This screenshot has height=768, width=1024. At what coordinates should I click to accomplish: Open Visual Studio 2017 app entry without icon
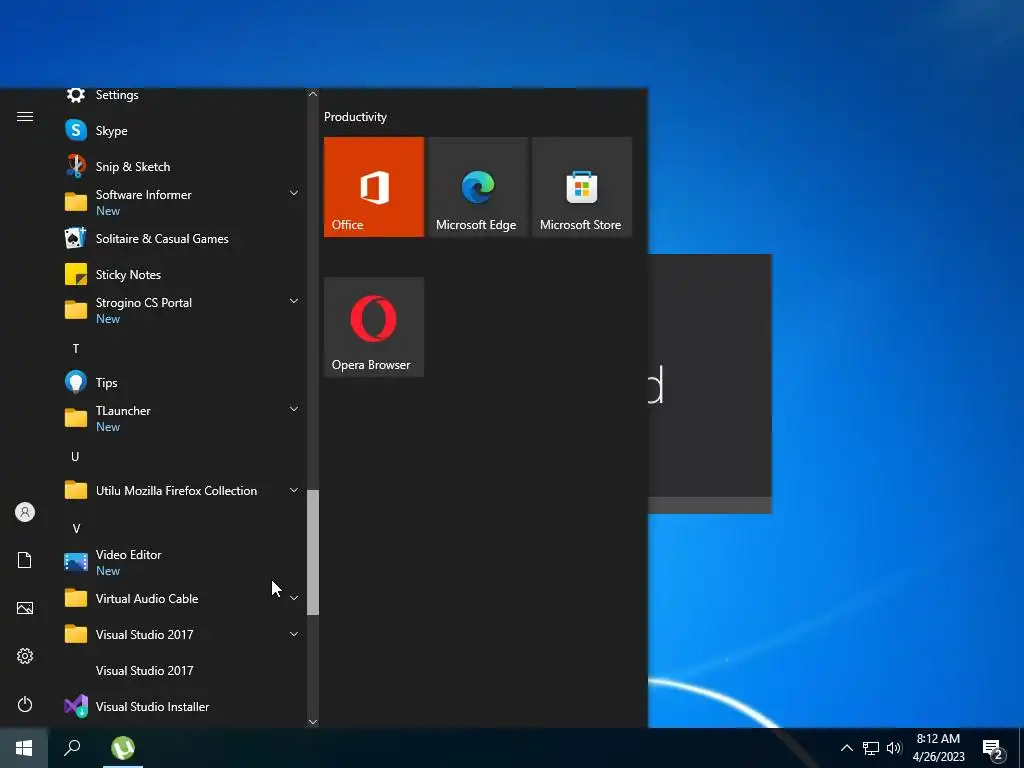144,670
